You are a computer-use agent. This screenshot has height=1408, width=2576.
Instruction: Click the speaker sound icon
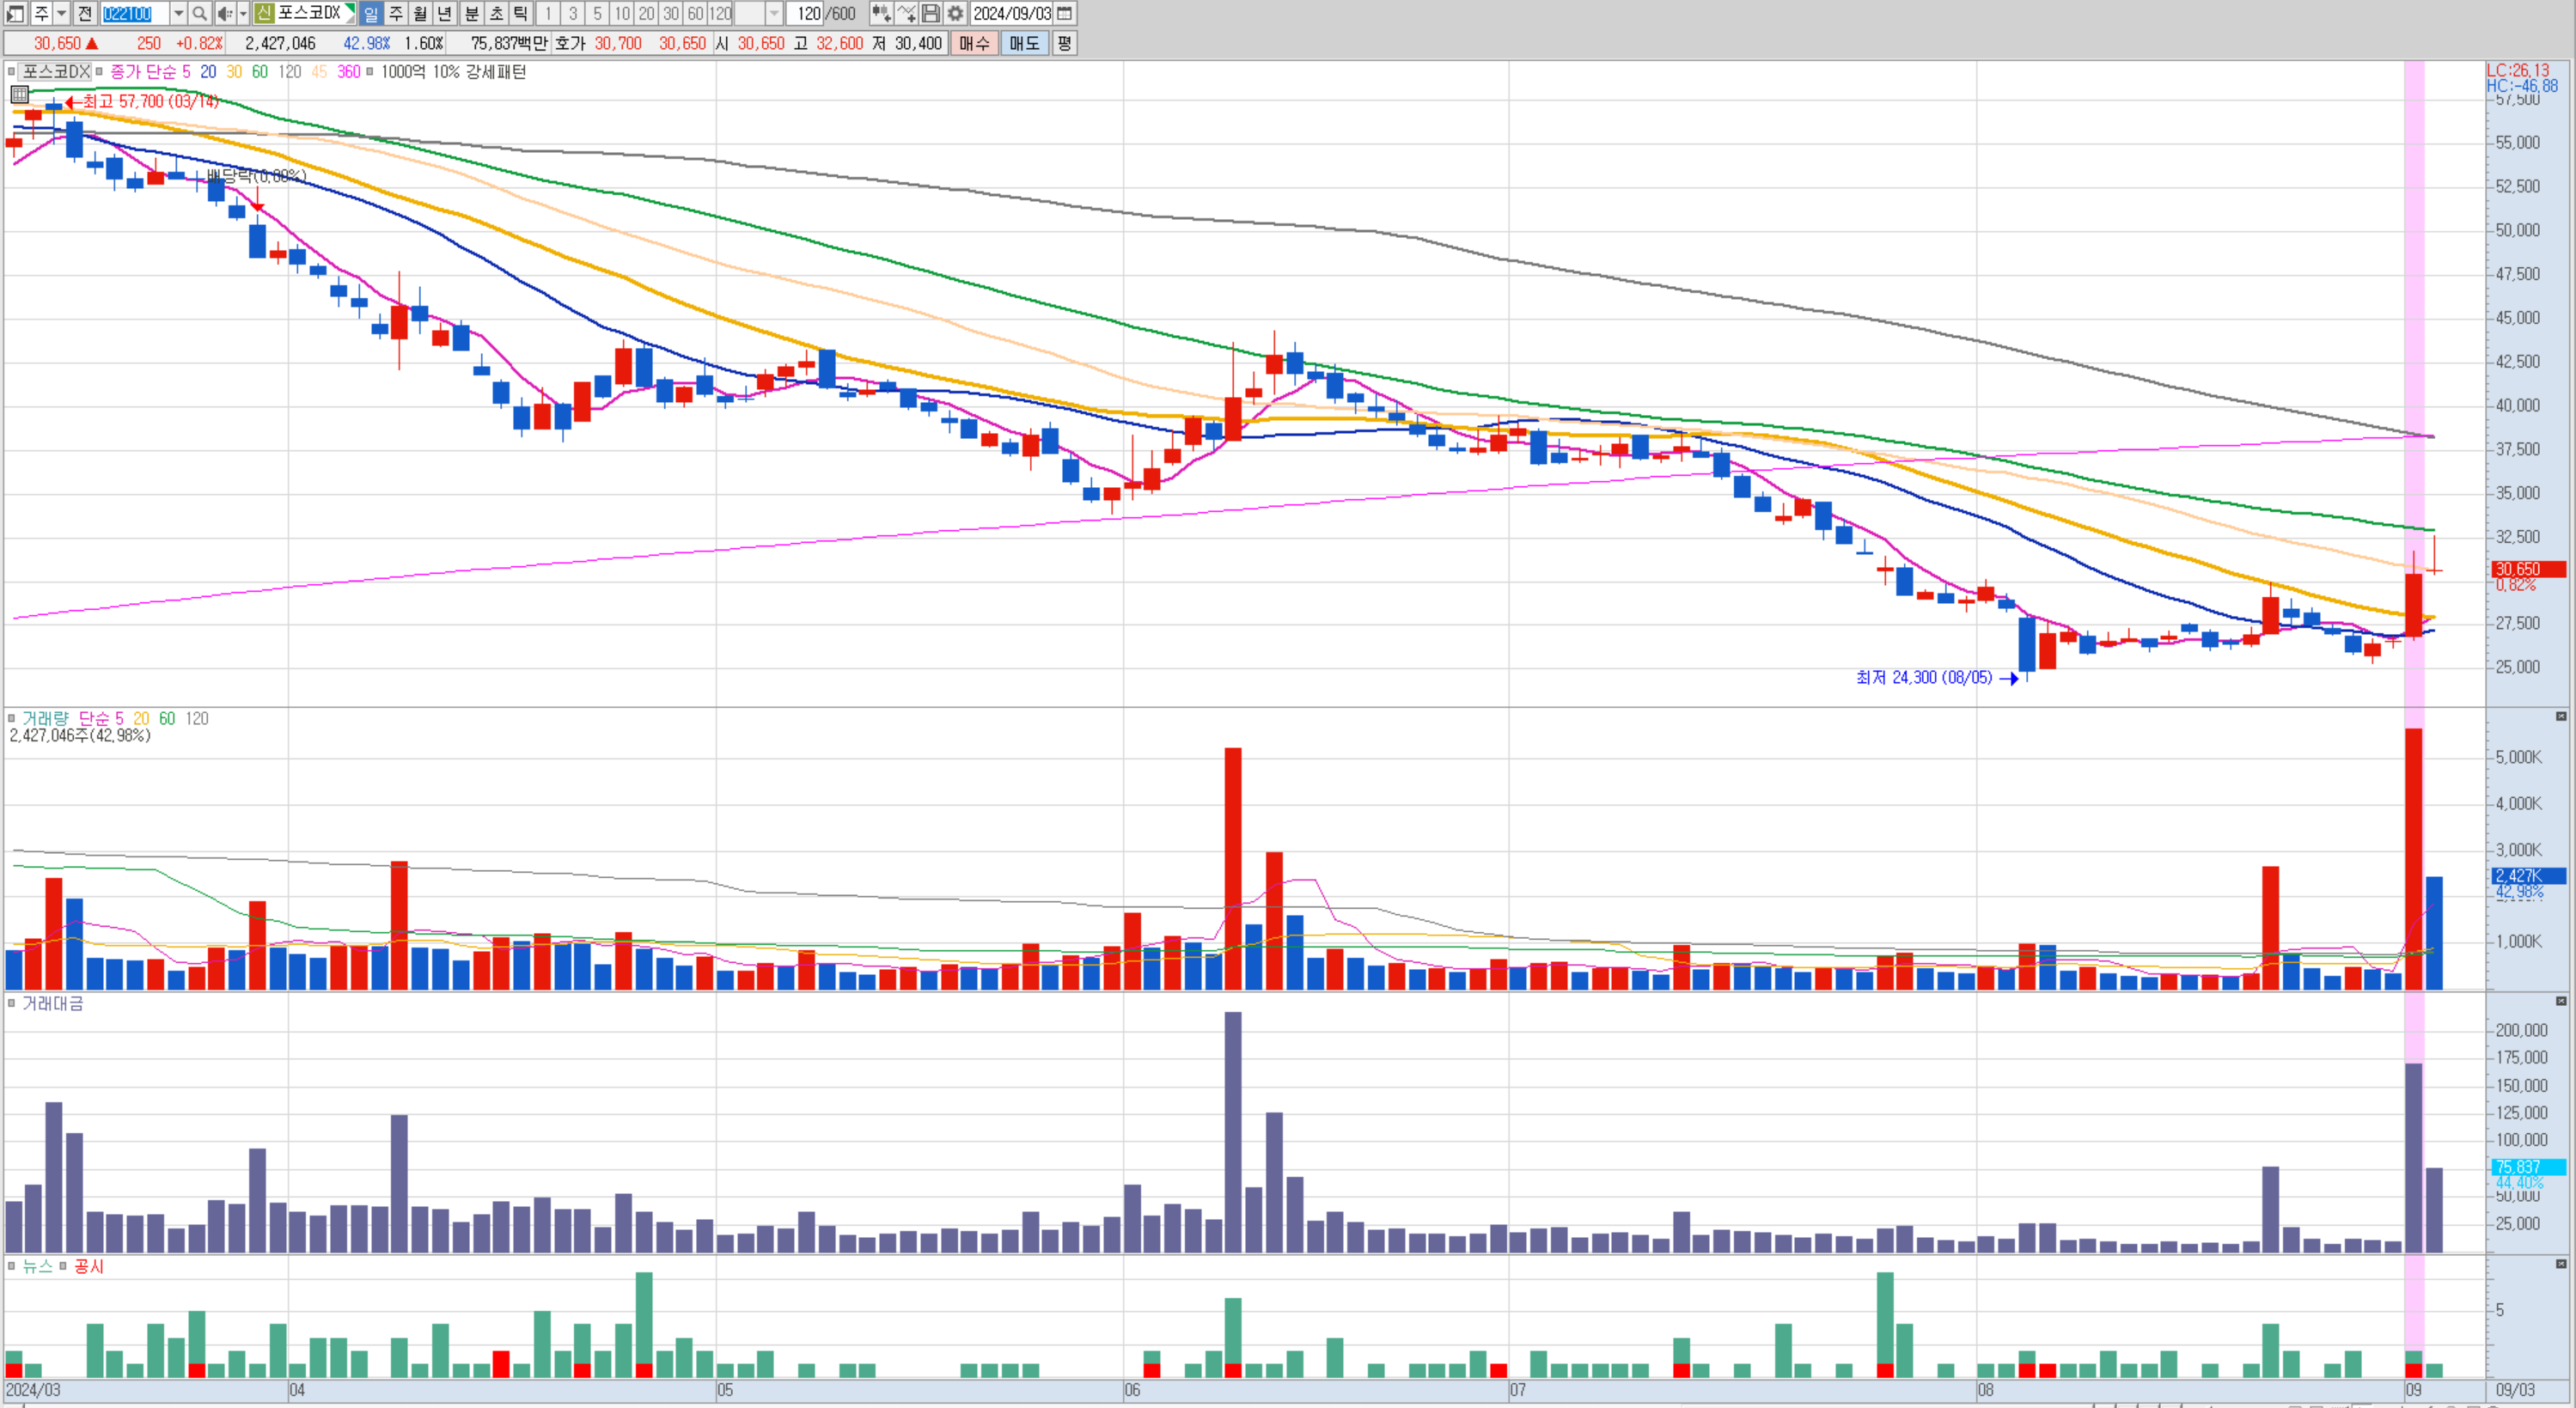point(224,13)
